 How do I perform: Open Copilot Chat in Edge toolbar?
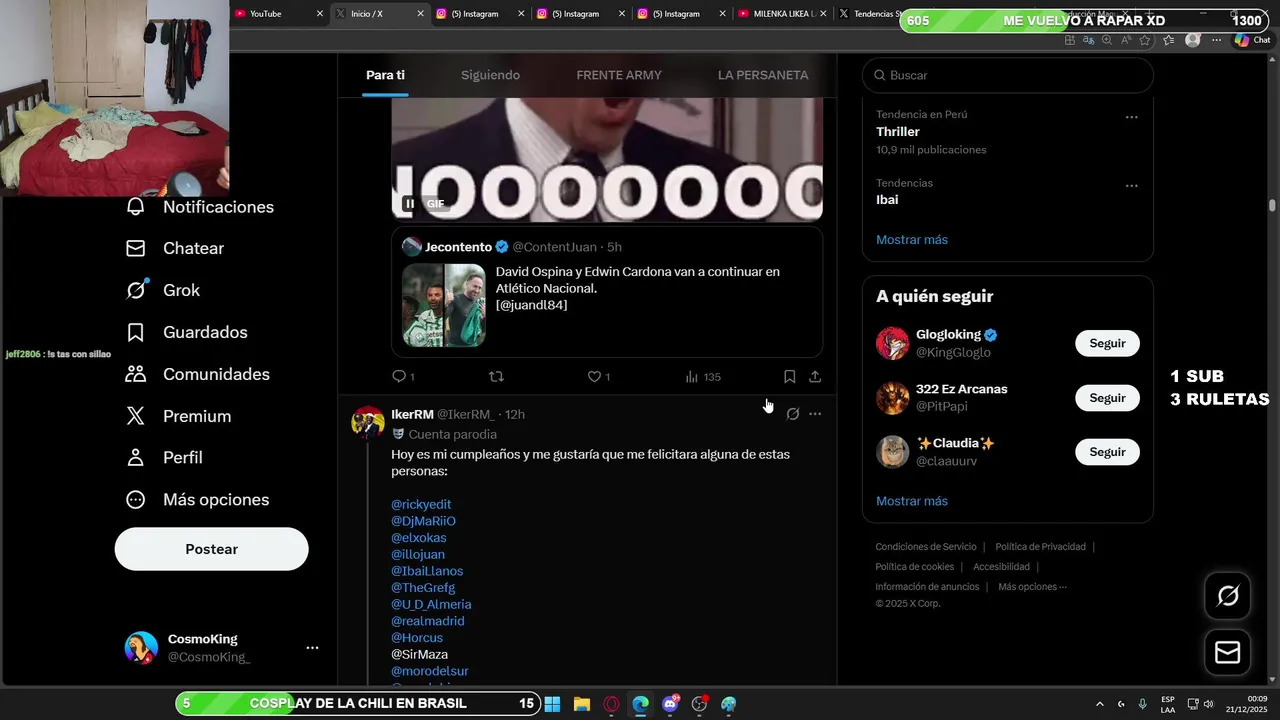pyautogui.click(x=1252, y=40)
